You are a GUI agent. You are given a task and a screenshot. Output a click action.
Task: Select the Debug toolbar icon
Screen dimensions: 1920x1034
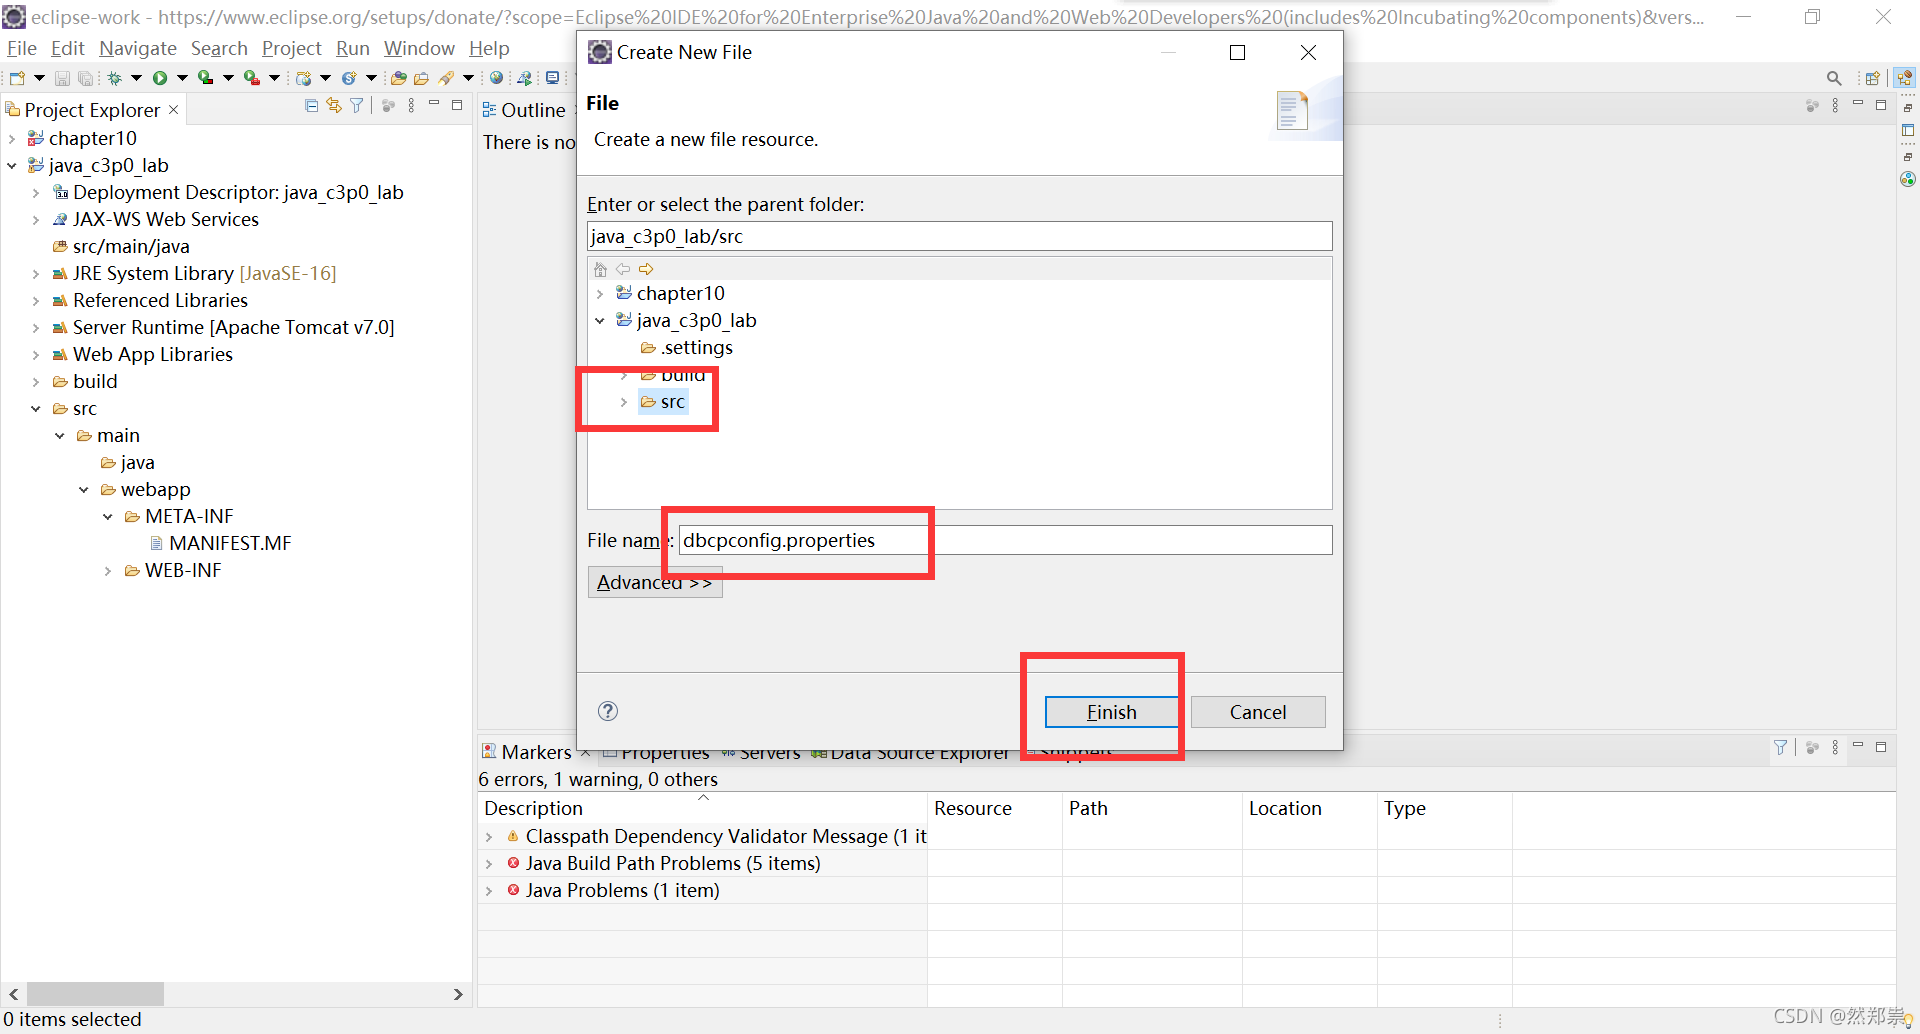pos(114,78)
